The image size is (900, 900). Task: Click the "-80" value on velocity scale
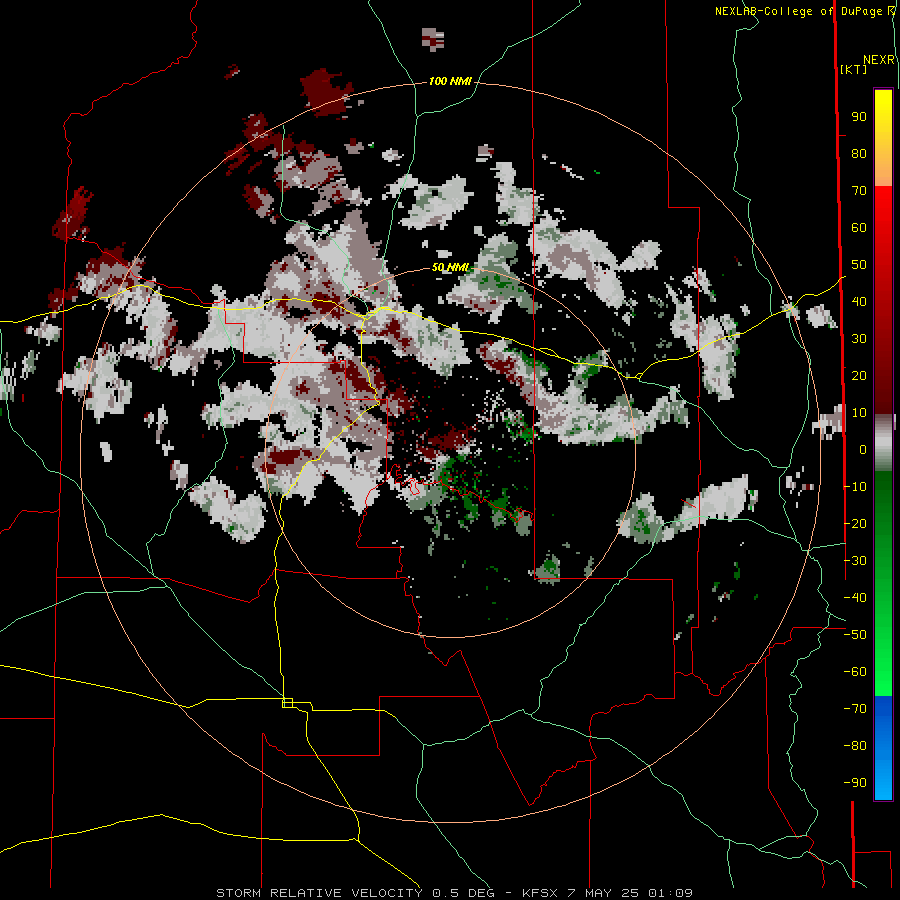[855, 746]
